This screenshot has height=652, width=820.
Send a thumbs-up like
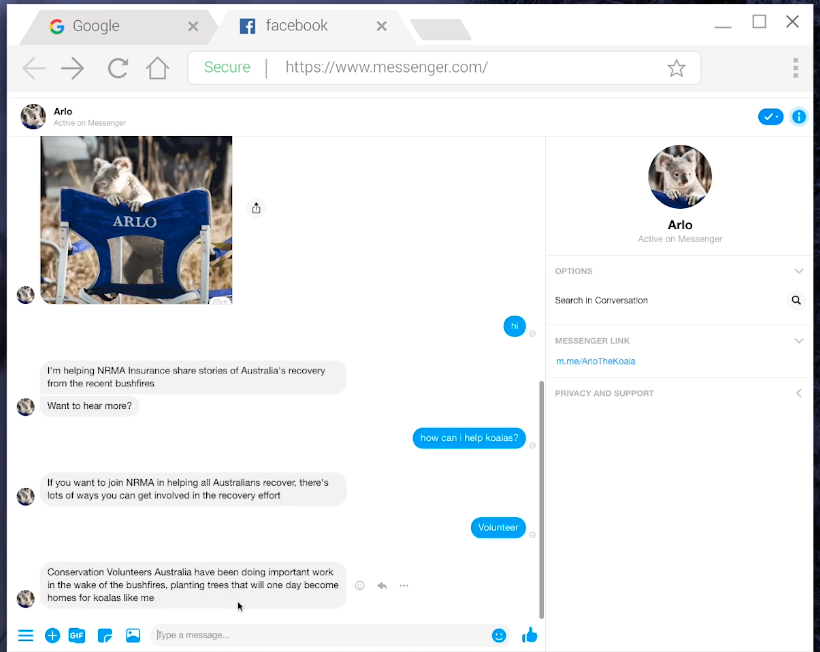point(530,635)
